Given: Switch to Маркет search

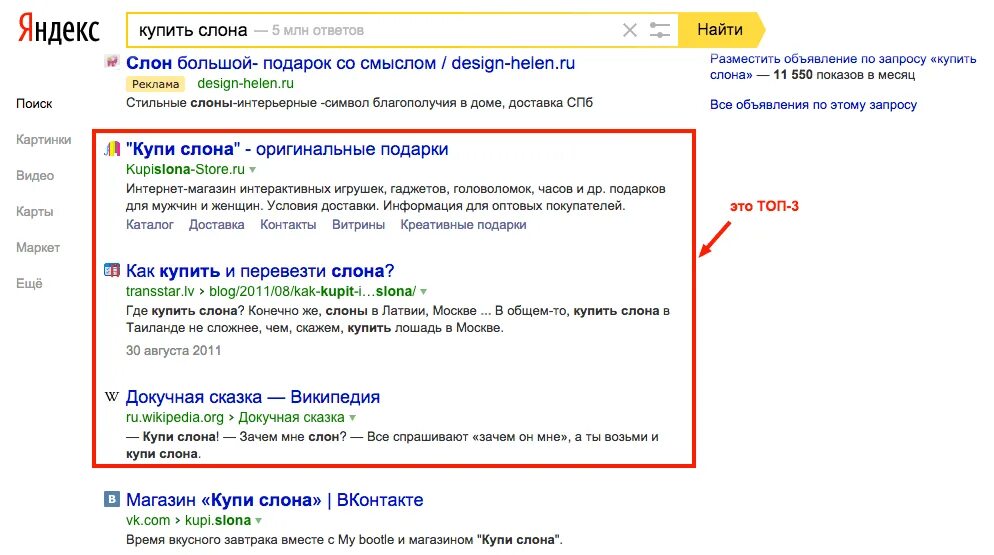Looking at the screenshot, I should coord(38,247).
